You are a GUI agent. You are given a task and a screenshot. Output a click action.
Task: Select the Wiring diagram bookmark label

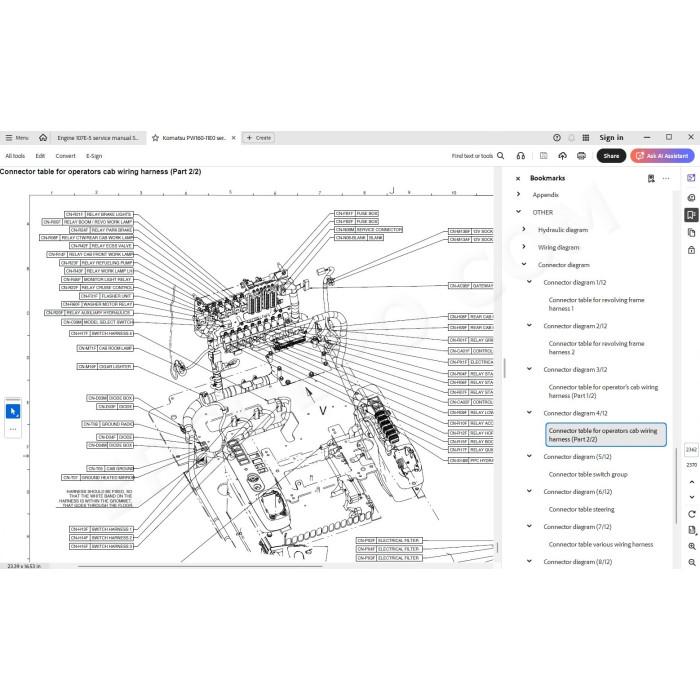pyautogui.click(x=558, y=247)
